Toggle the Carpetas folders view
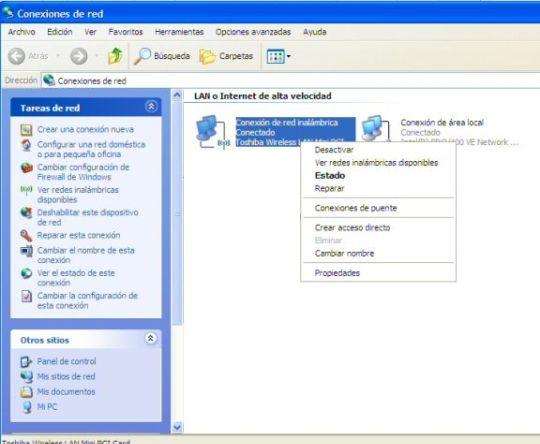 click(x=226, y=56)
